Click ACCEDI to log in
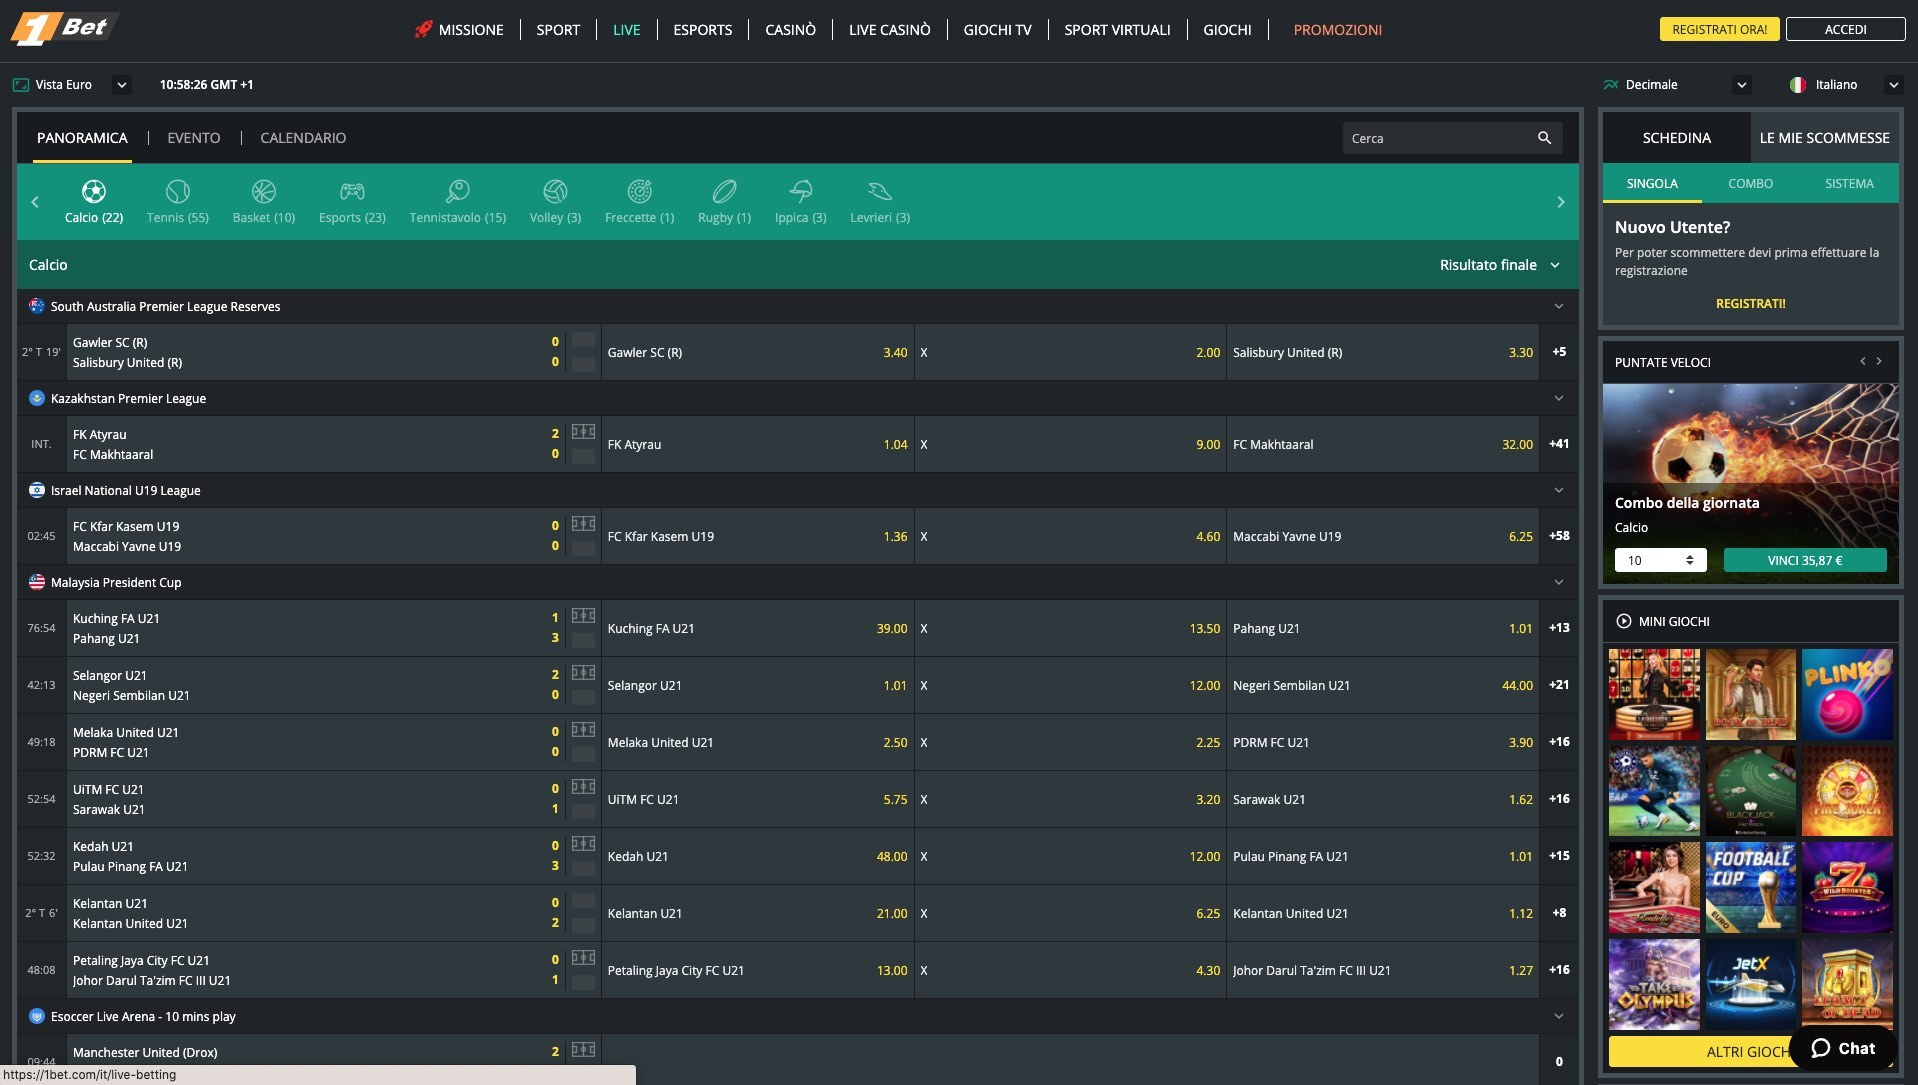The width and height of the screenshot is (1918, 1085). [x=1843, y=29]
